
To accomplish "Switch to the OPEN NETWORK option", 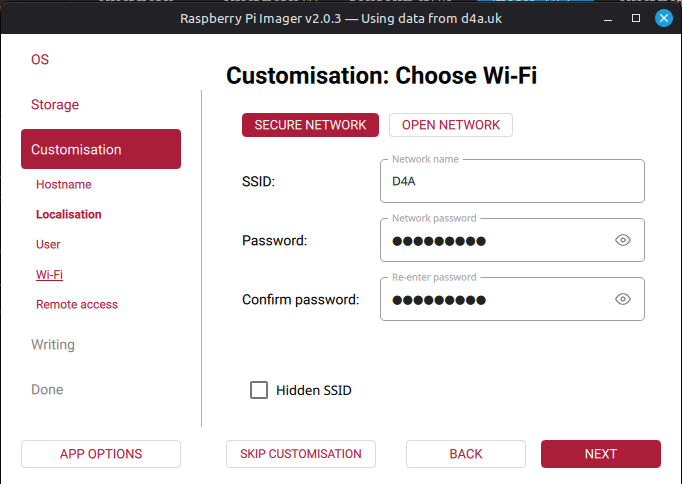I will click(450, 125).
